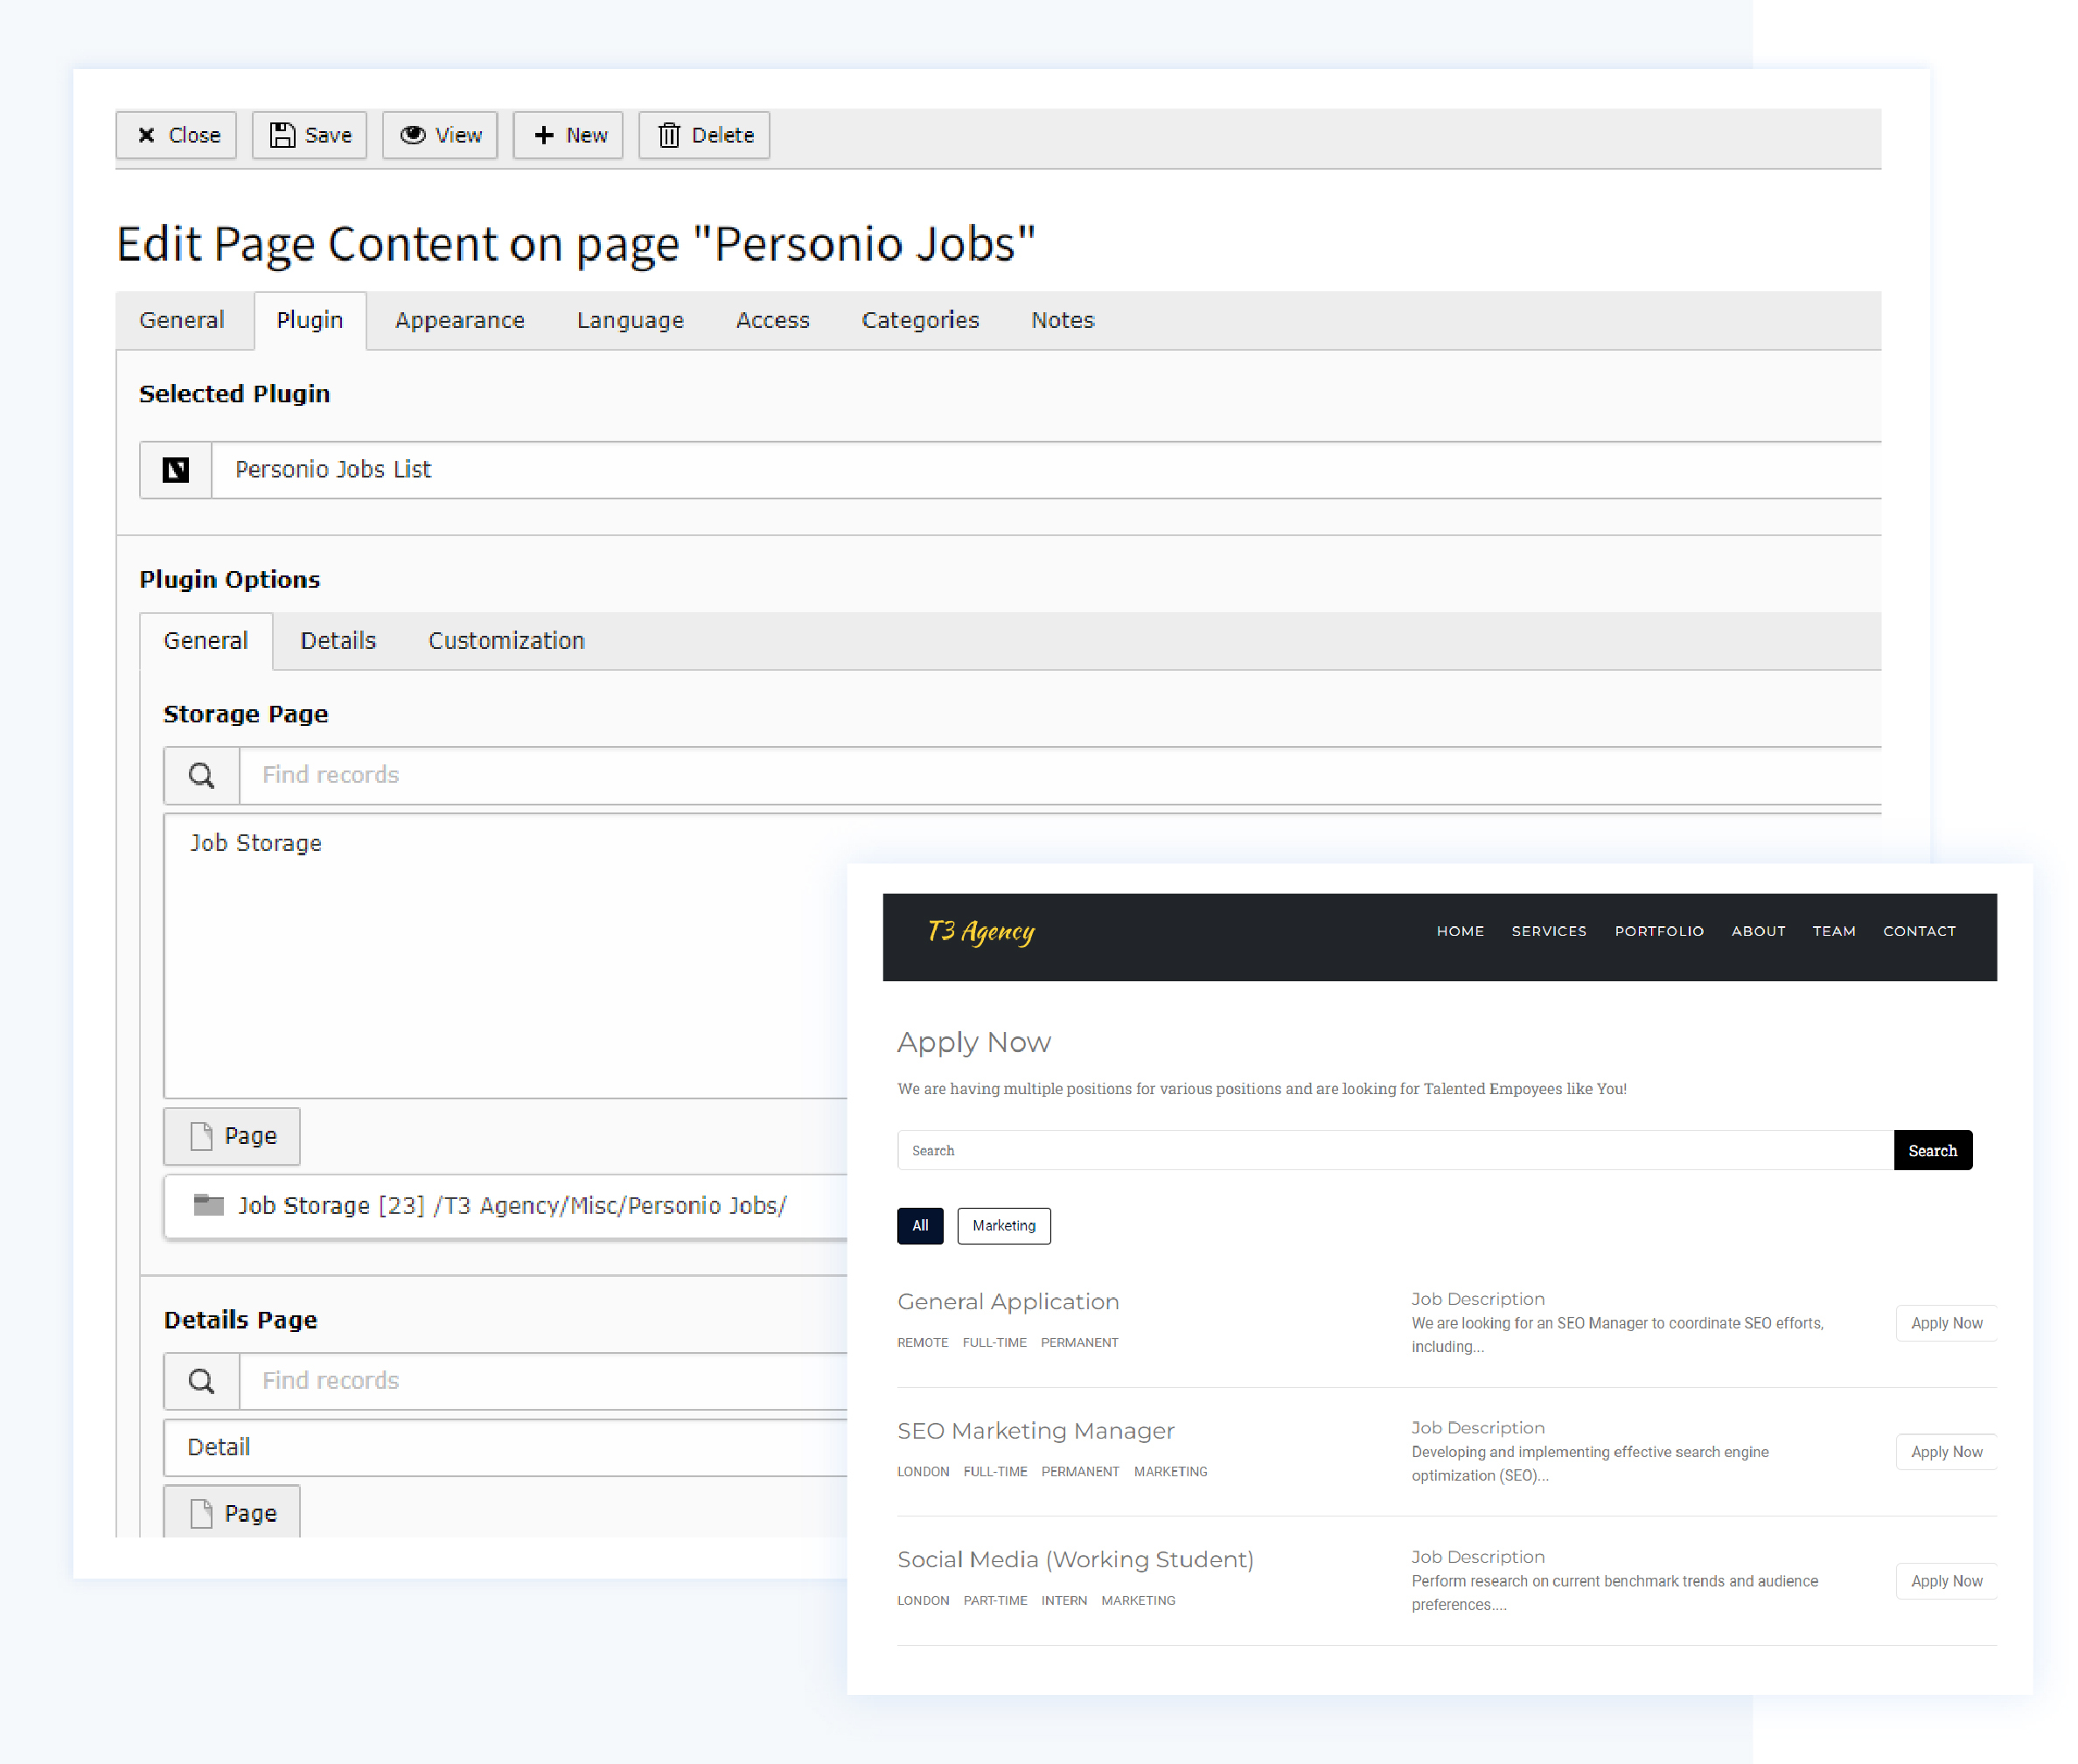This screenshot has height=1764, width=2078.
Task: Apply Now for SEO Marketing Manager
Action: click(1945, 1451)
